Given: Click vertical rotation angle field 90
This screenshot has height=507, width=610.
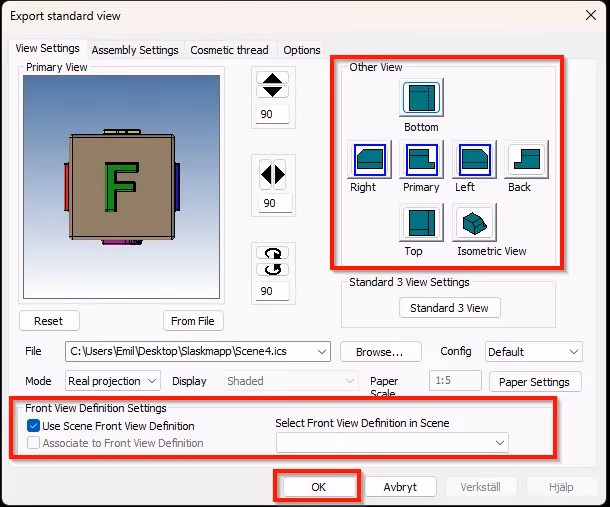Looking at the screenshot, I should pyautogui.click(x=272, y=114).
